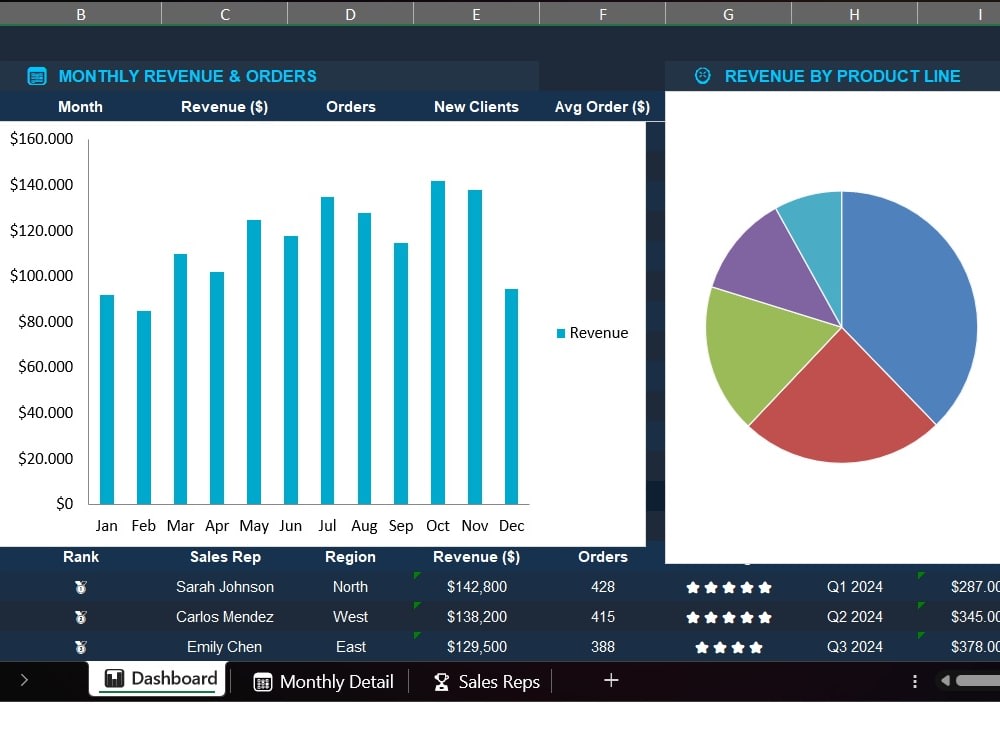The image size is (1000, 750).
Task: Click the 'Region' column heading
Action: pos(350,557)
